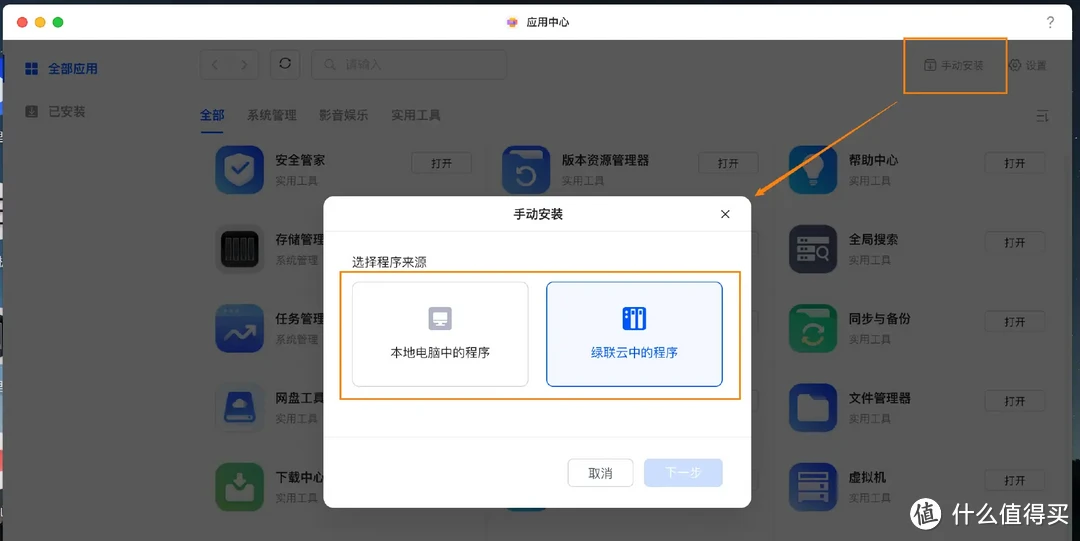Select the 绿联云中的程序 option
1080x541 pixels.
pos(634,334)
